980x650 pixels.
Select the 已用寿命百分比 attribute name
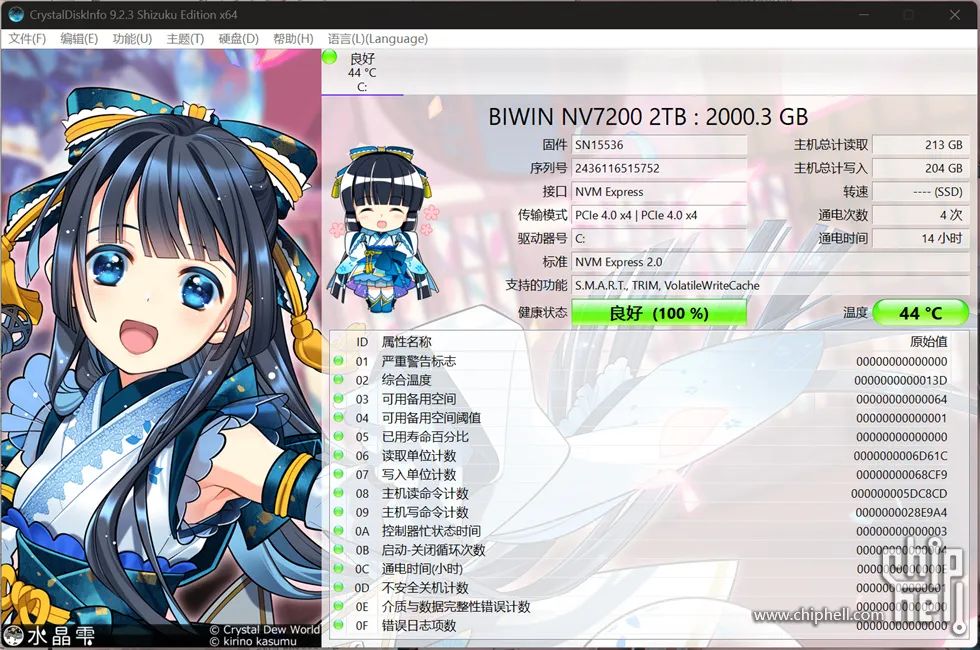(425, 437)
